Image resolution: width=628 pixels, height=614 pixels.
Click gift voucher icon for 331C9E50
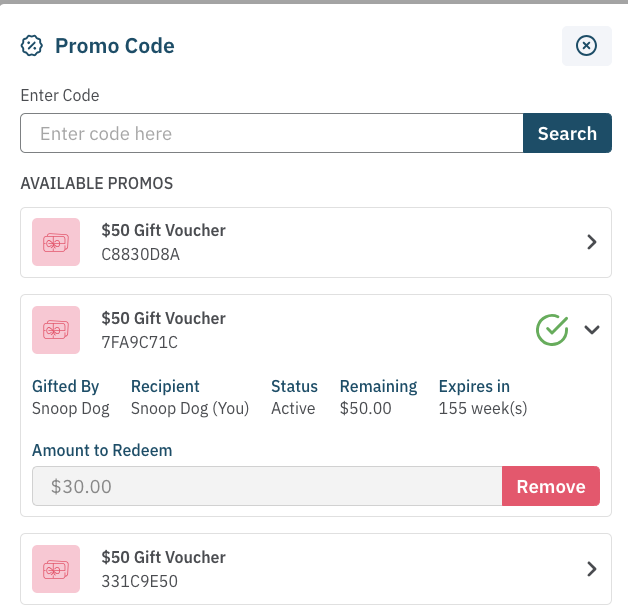coord(56,569)
